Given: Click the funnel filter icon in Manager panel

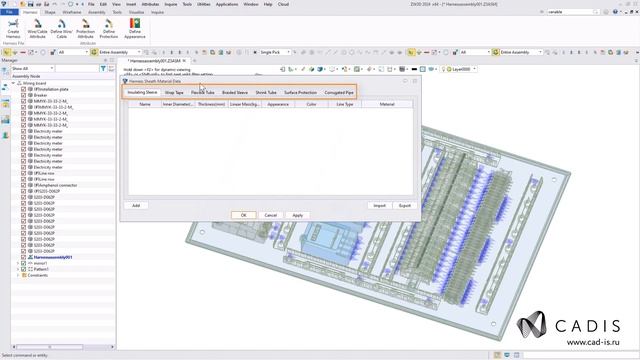Looking at the screenshot, I should [103, 69].
